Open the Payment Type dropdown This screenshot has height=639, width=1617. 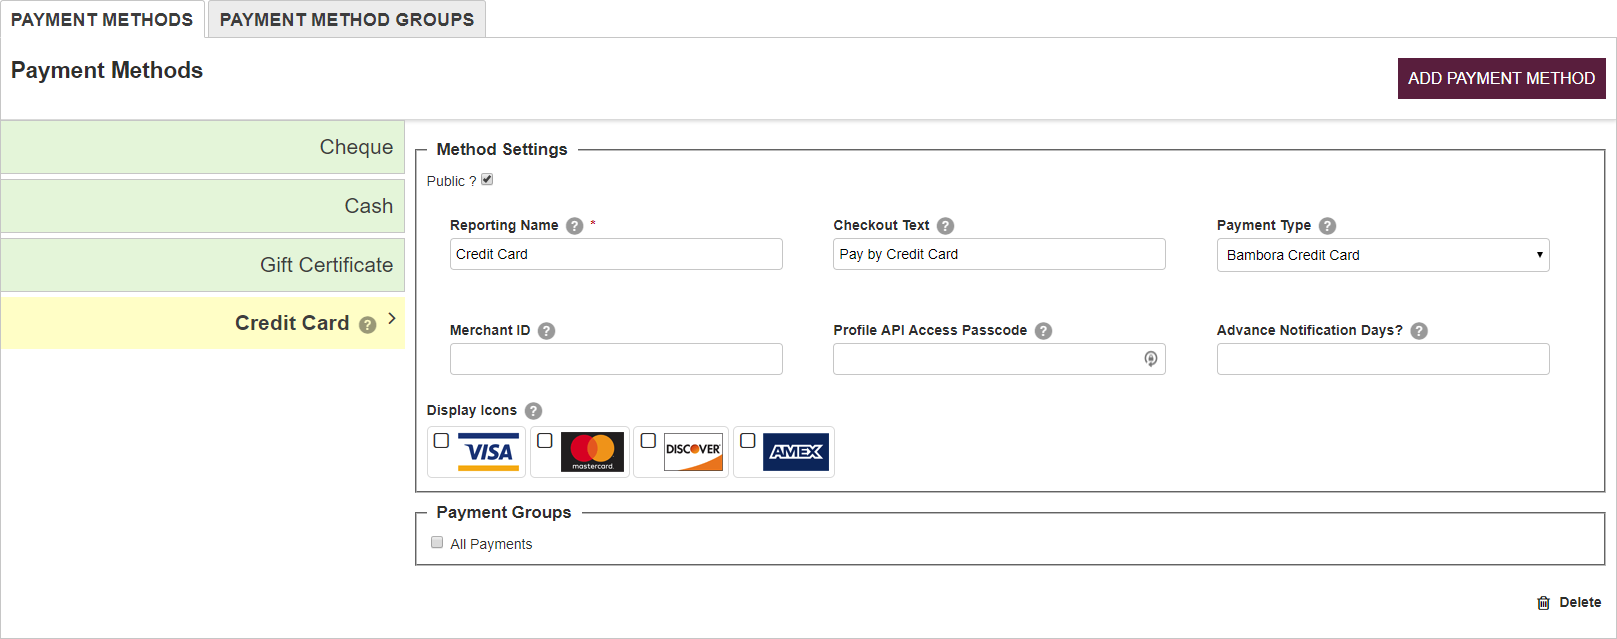coord(1382,255)
